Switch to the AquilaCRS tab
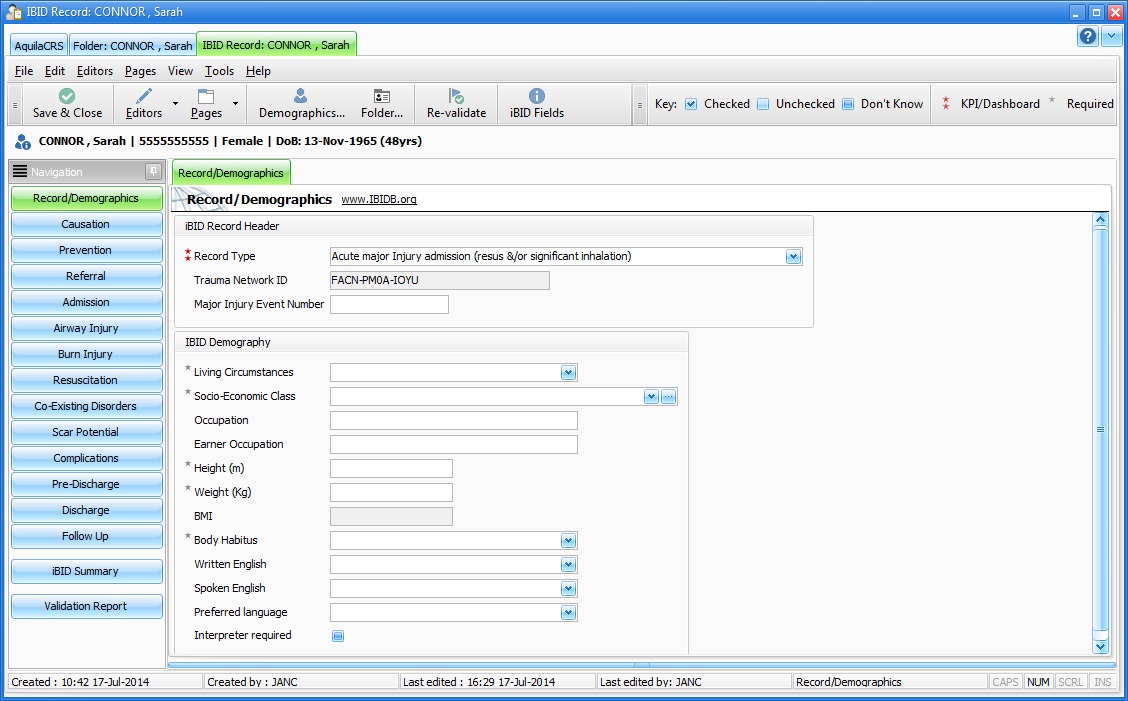 [x=39, y=46]
